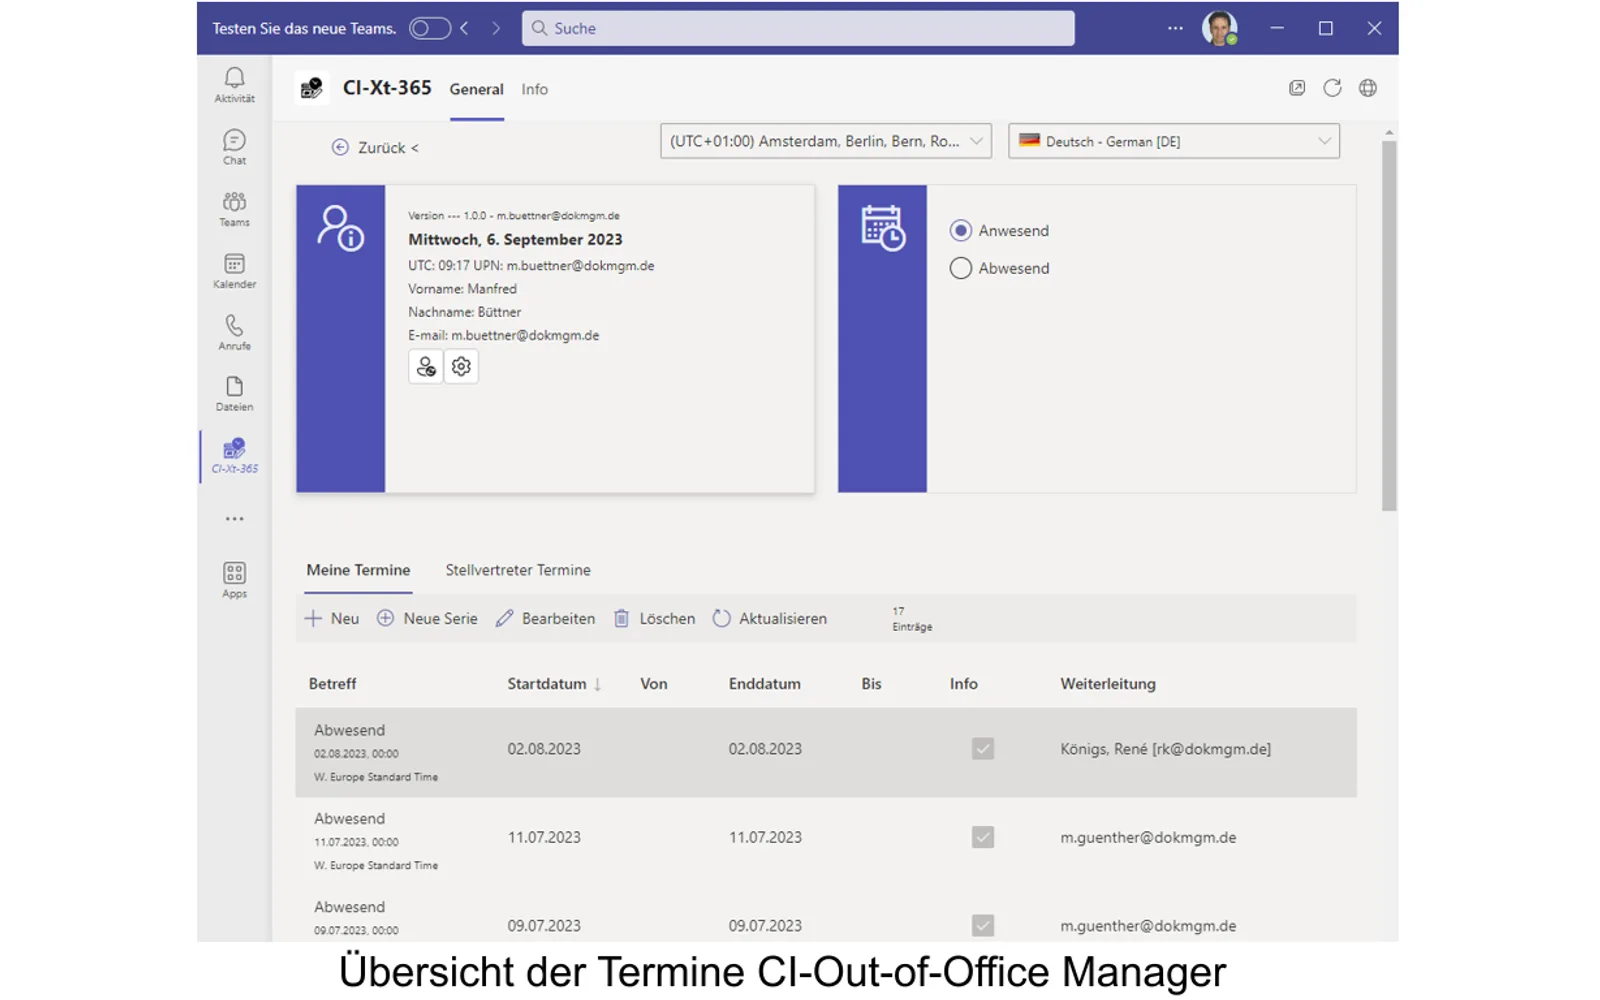
Task: Toggle Info checkbox for 09.07.2023 entry
Action: (983, 925)
